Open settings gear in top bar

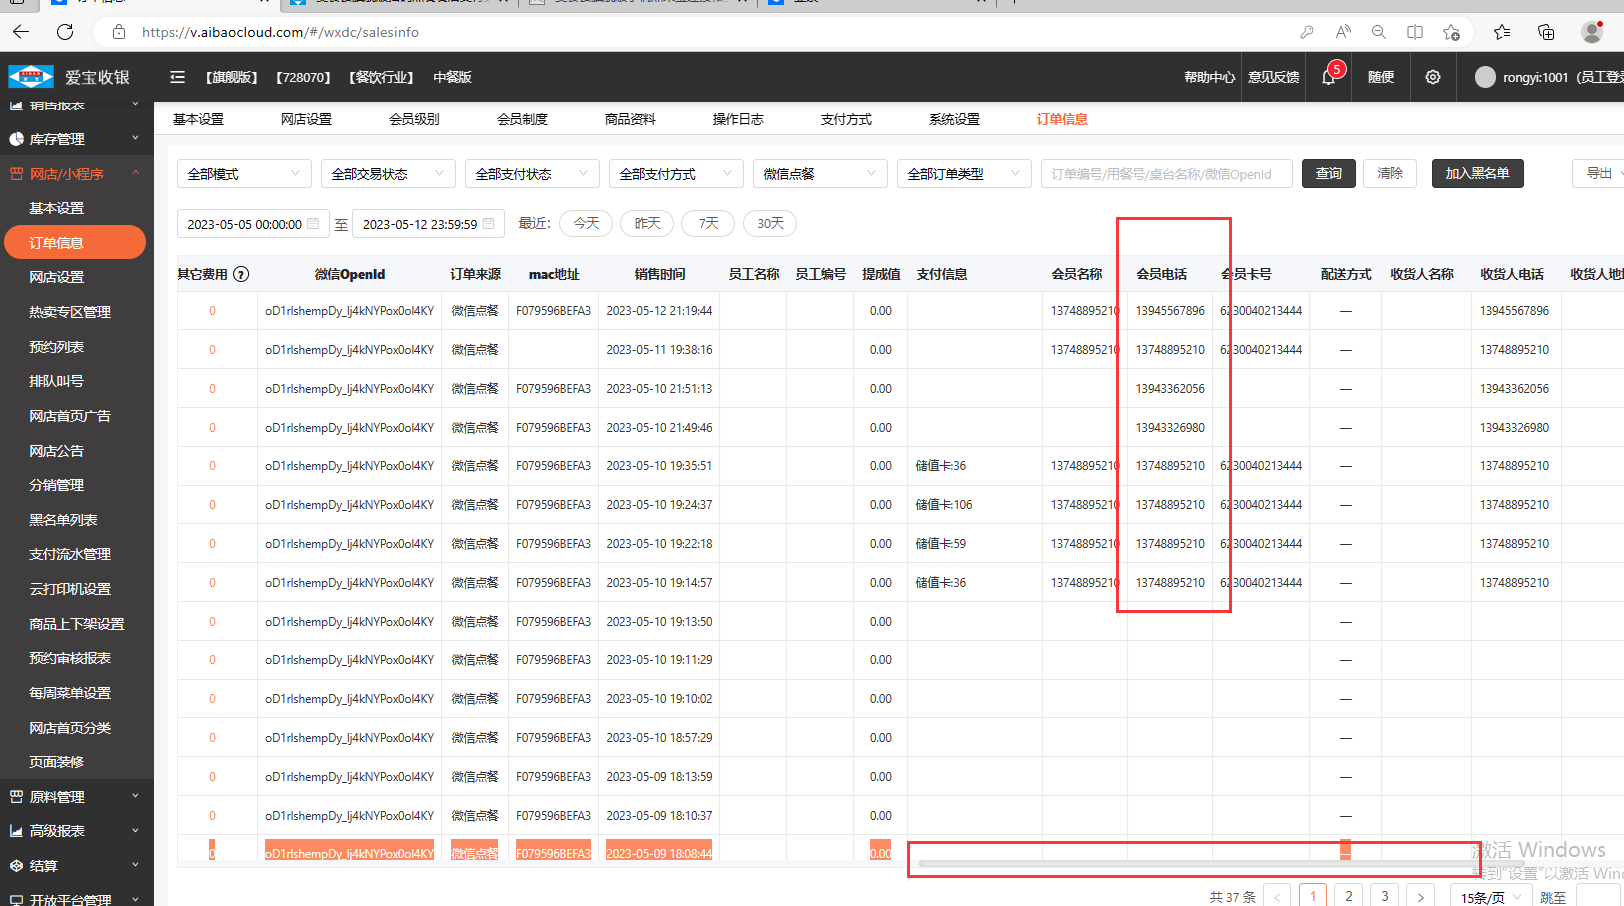1433,77
